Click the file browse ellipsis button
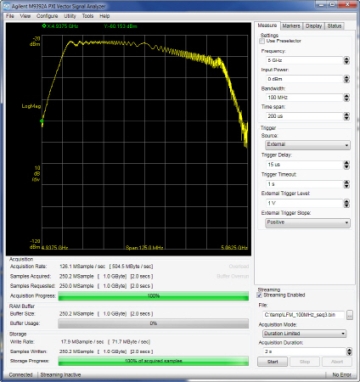Screen dimensions: 360x382 349,315
